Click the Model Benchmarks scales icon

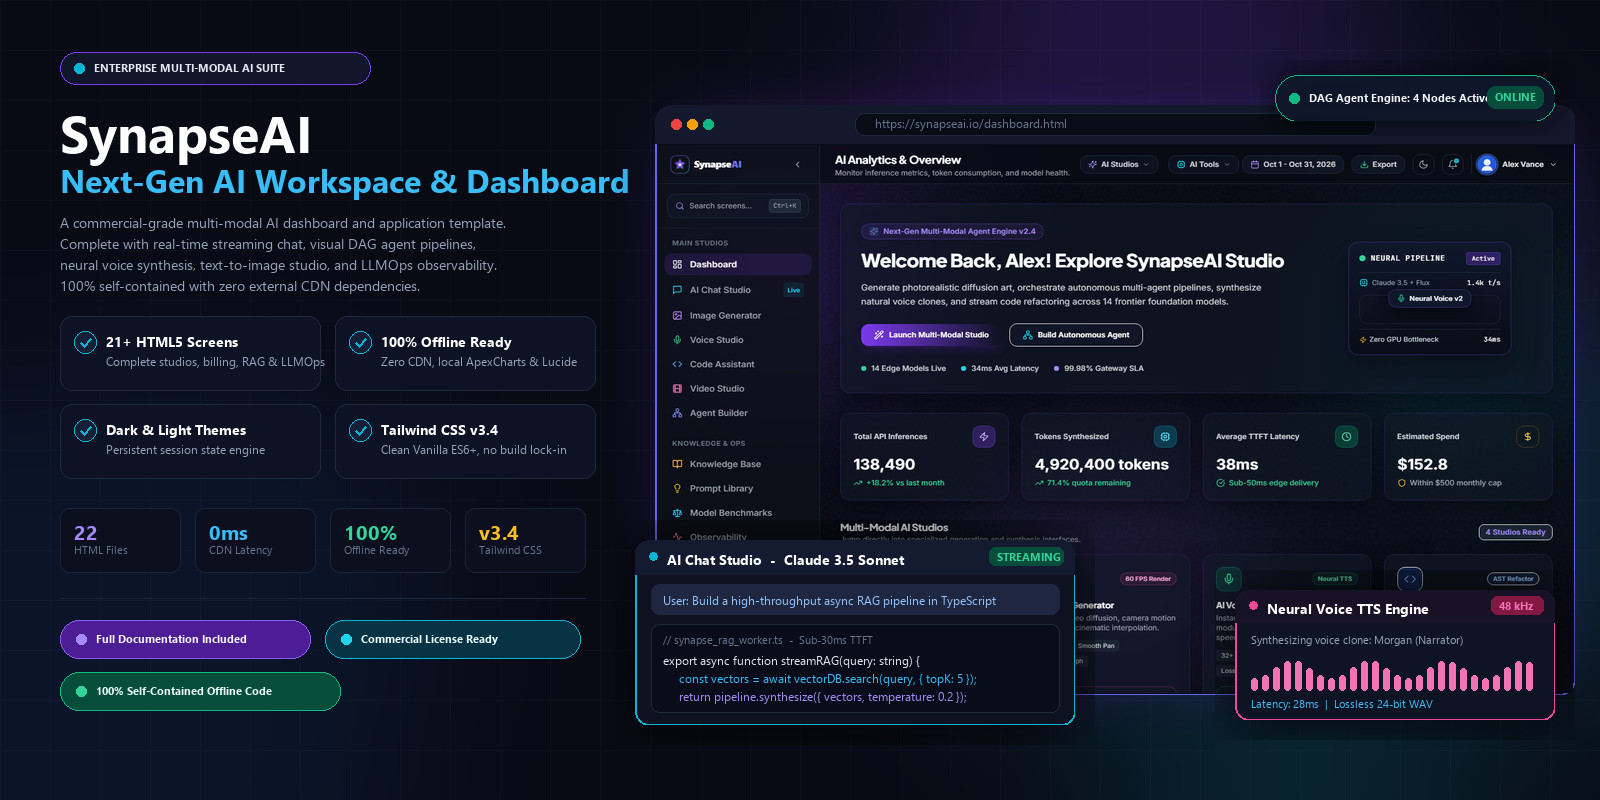(x=677, y=513)
